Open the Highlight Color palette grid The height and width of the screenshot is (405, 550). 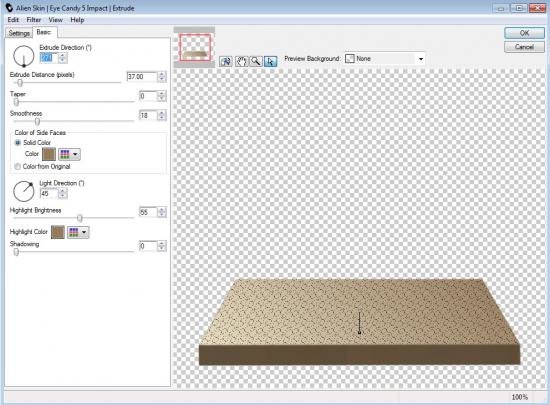[x=78, y=232]
